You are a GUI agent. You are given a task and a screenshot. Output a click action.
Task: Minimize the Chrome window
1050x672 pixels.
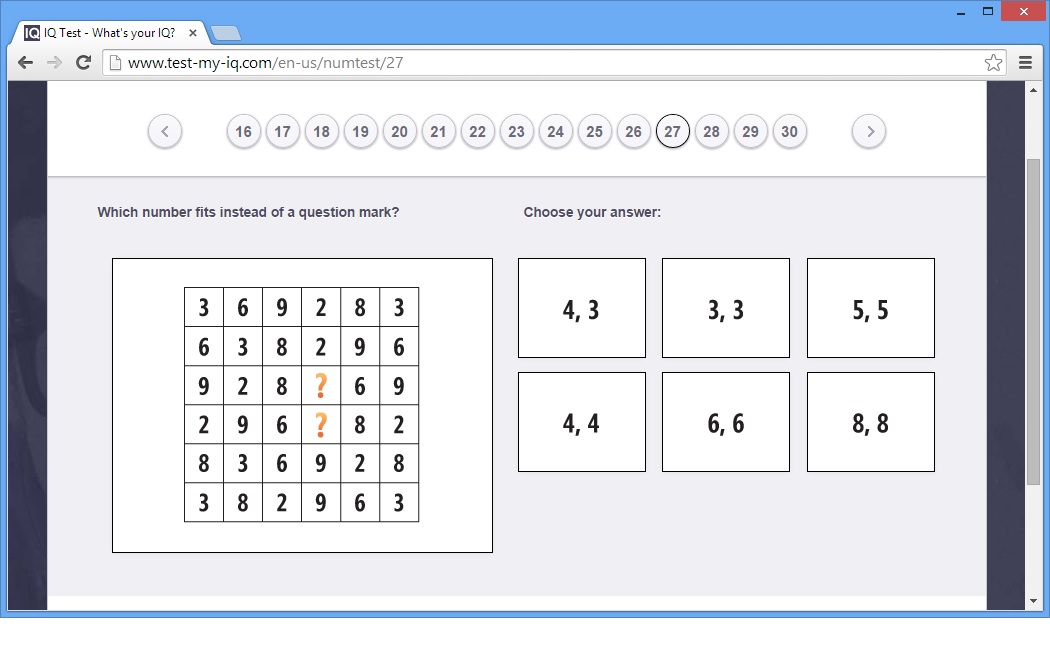[x=961, y=11]
